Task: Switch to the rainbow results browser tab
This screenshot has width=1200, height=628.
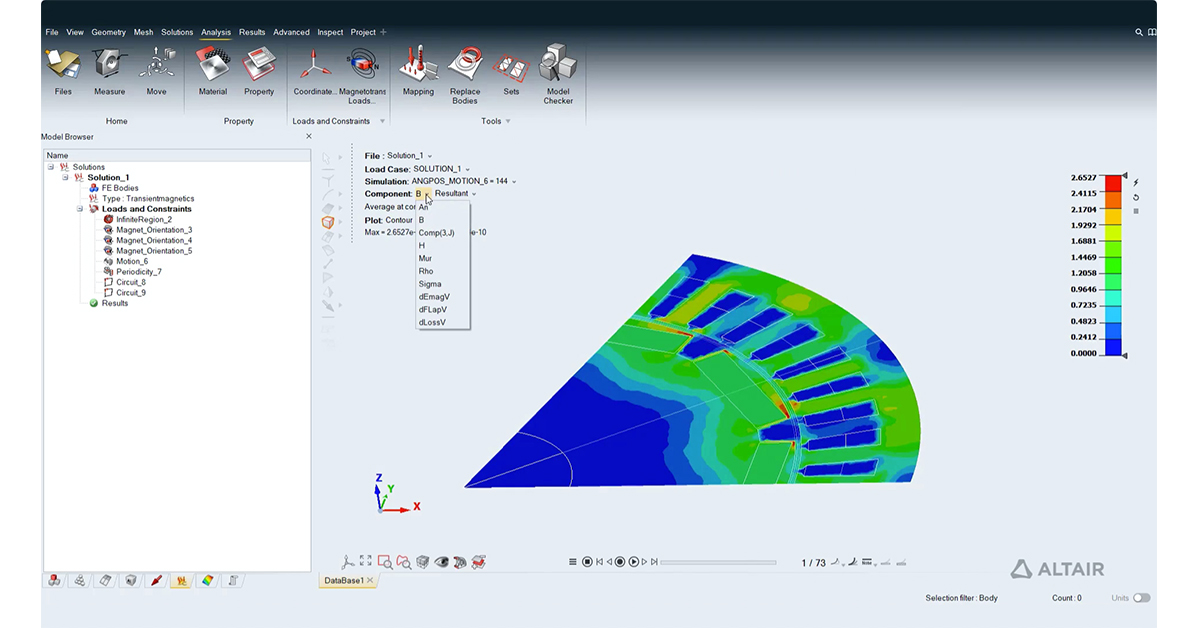Action: [207, 580]
